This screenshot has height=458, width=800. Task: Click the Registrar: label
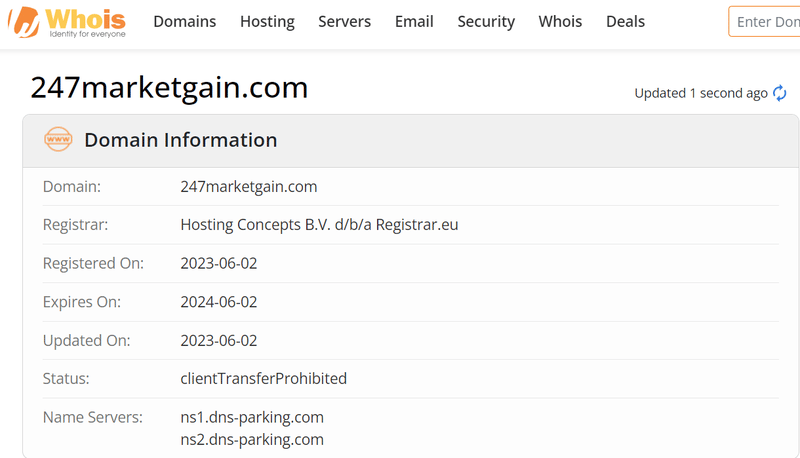tap(76, 225)
